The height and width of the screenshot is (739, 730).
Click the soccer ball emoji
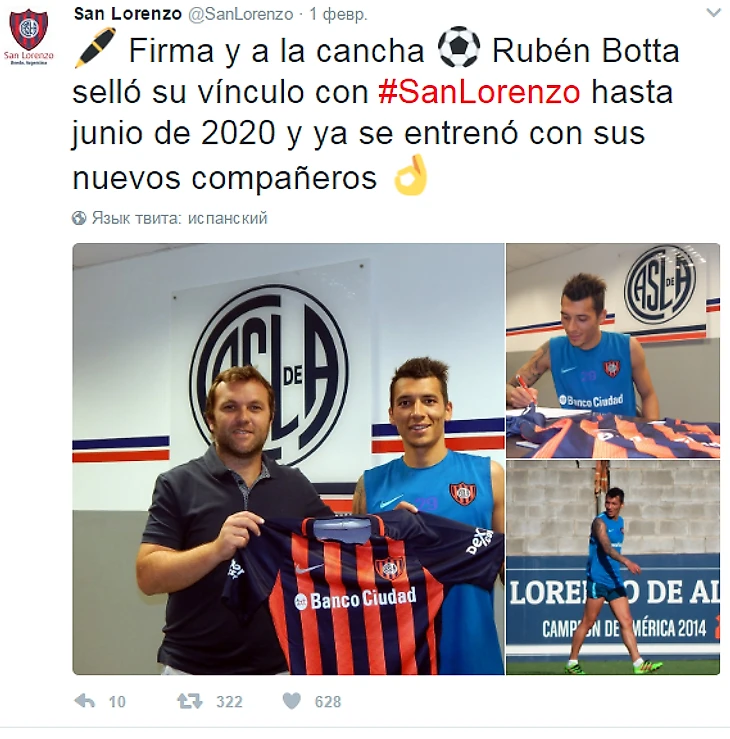[x=459, y=47]
